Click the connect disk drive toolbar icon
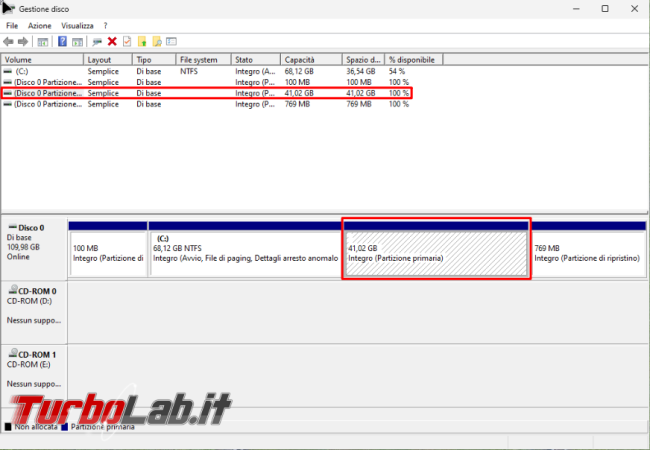This screenshot has width=650, height=450. [x=97, y=41]
